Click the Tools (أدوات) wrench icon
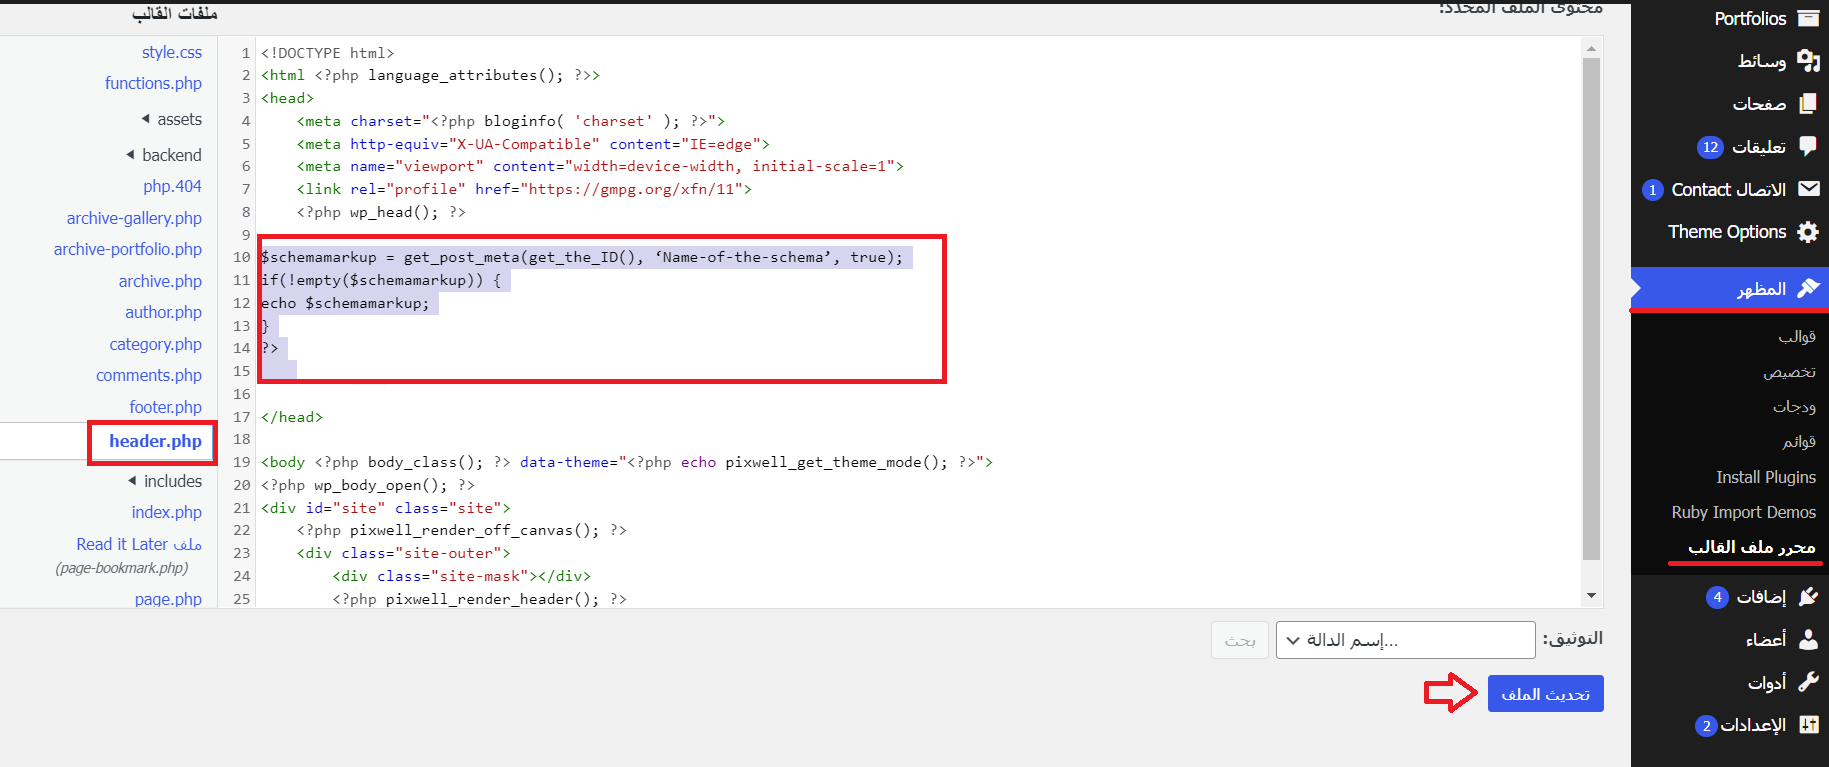This screenshot has width=1829, height=767. coord(1808,682)
